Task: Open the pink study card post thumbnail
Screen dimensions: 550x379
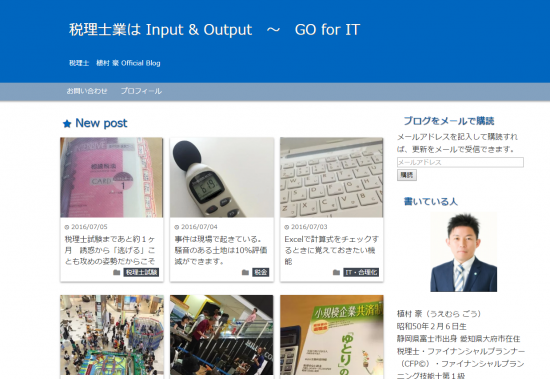Action: (112, 178)
